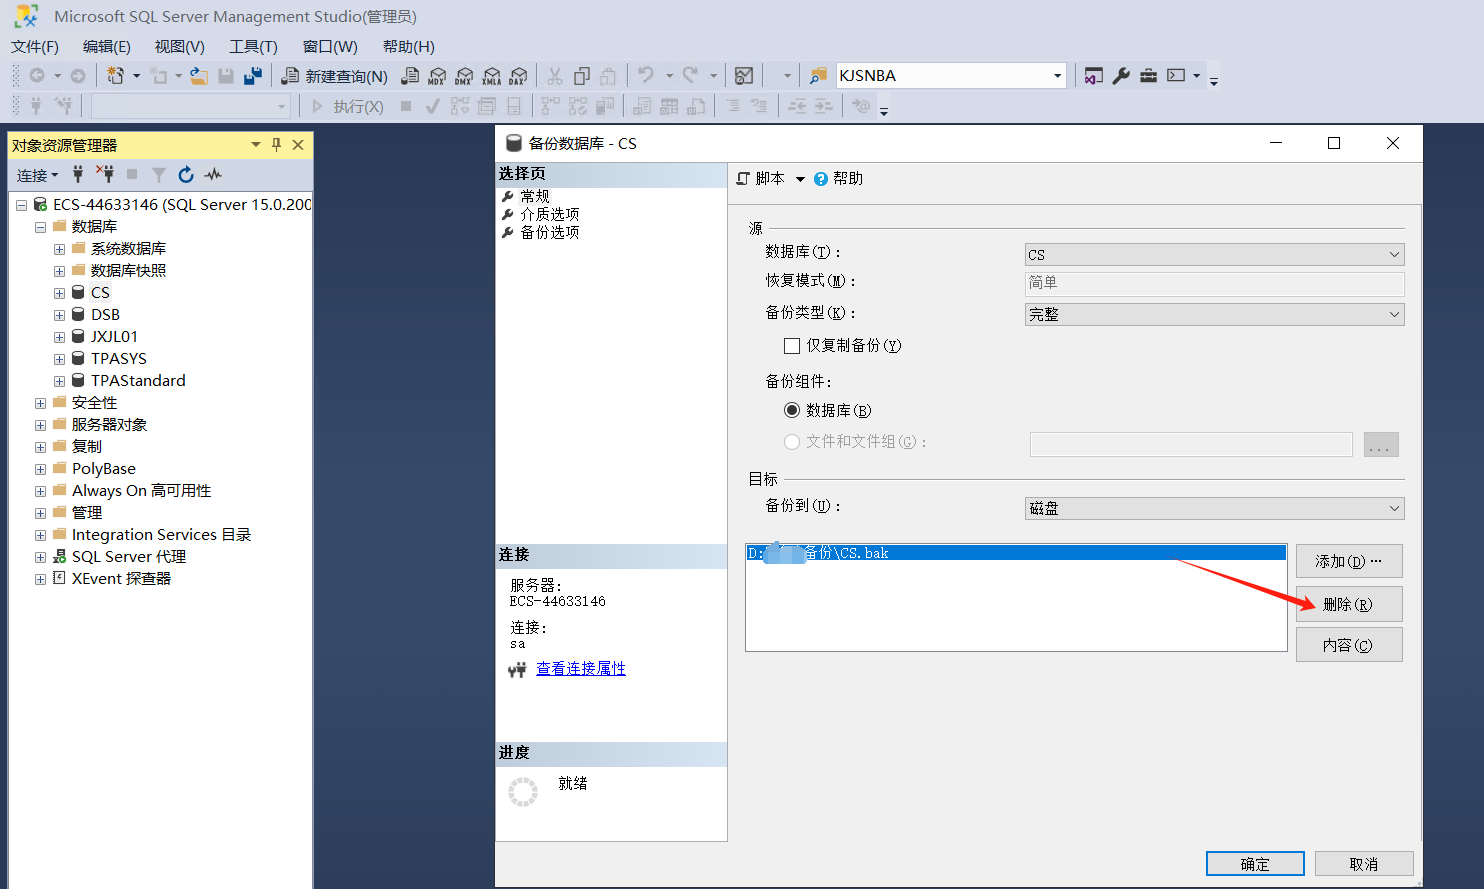The width and height of the screenshot is (1484, 889).
Task: Click the Find in Files icon
Action: coord(818,76)
